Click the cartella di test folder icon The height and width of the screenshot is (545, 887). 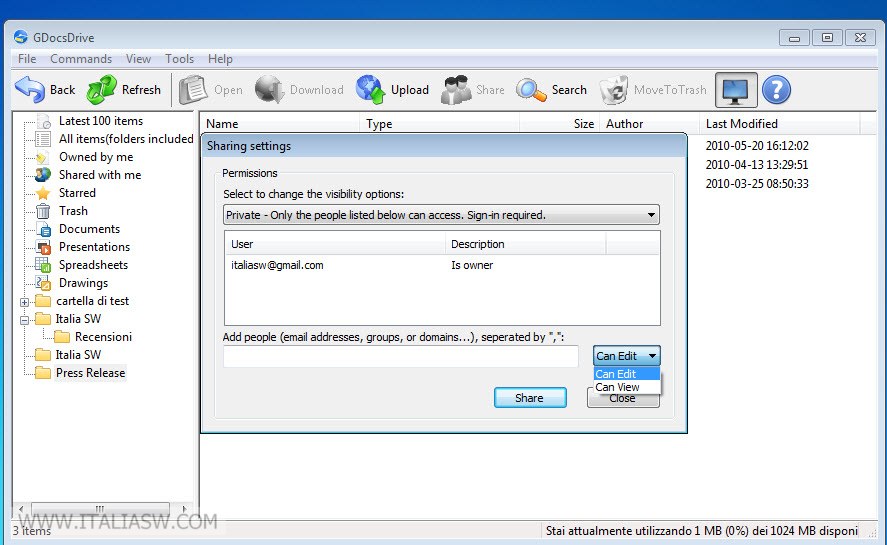tap(43, 301)
